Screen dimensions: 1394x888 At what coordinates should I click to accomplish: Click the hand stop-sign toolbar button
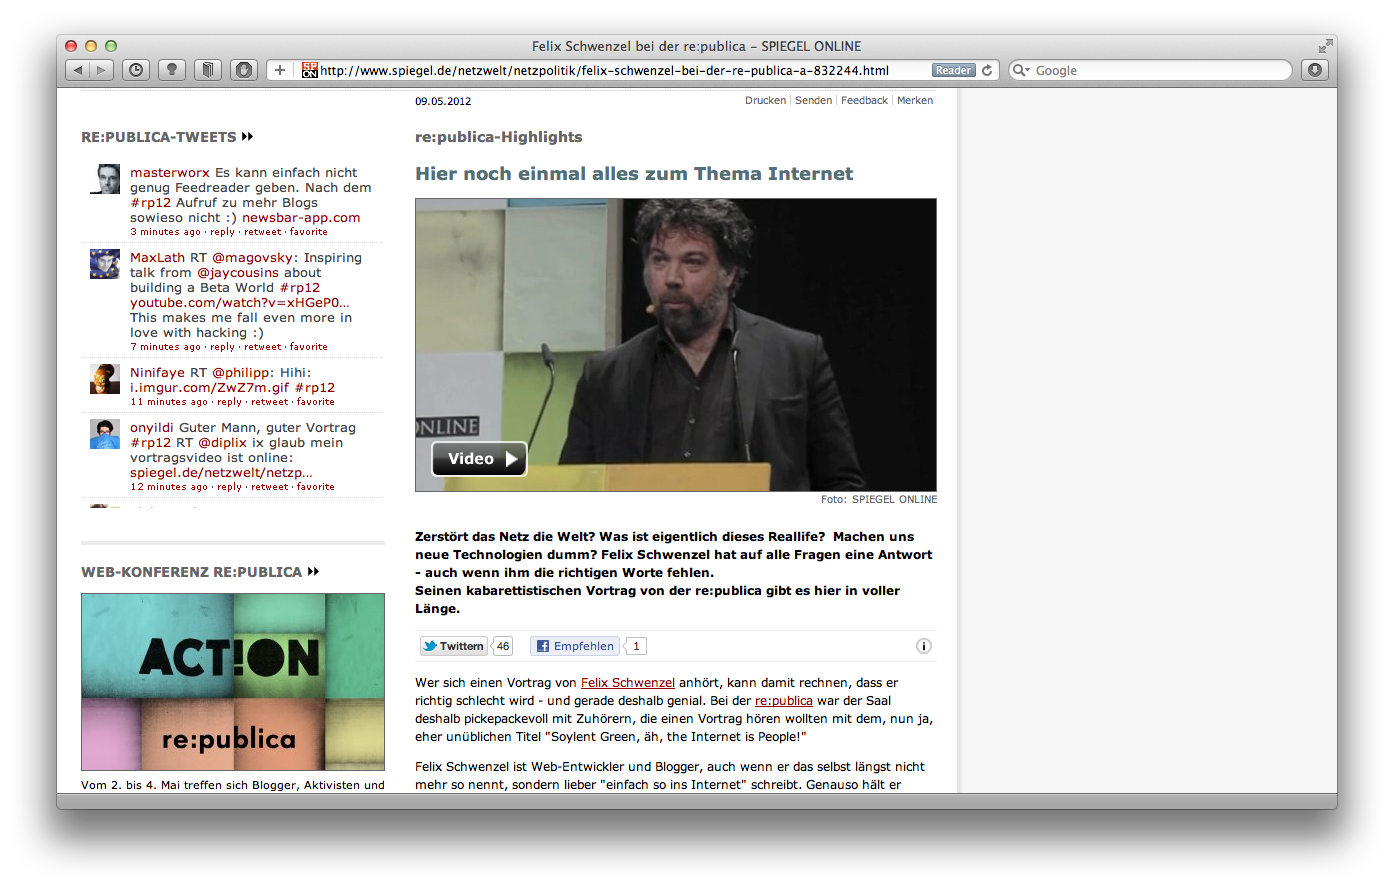tap(244, 70)
